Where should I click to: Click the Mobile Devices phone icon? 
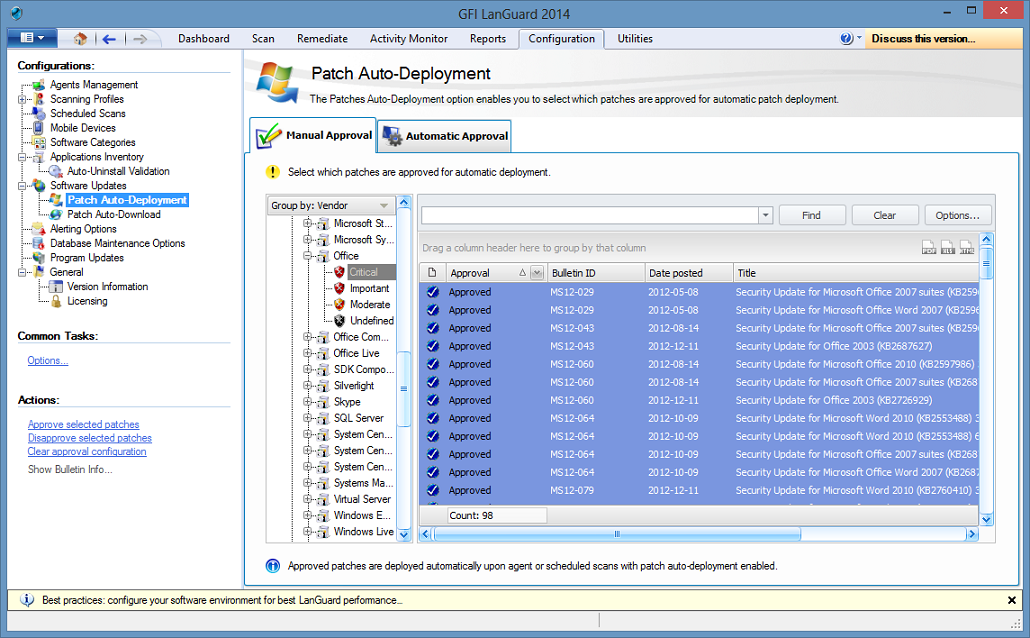(x=39, y=128)
